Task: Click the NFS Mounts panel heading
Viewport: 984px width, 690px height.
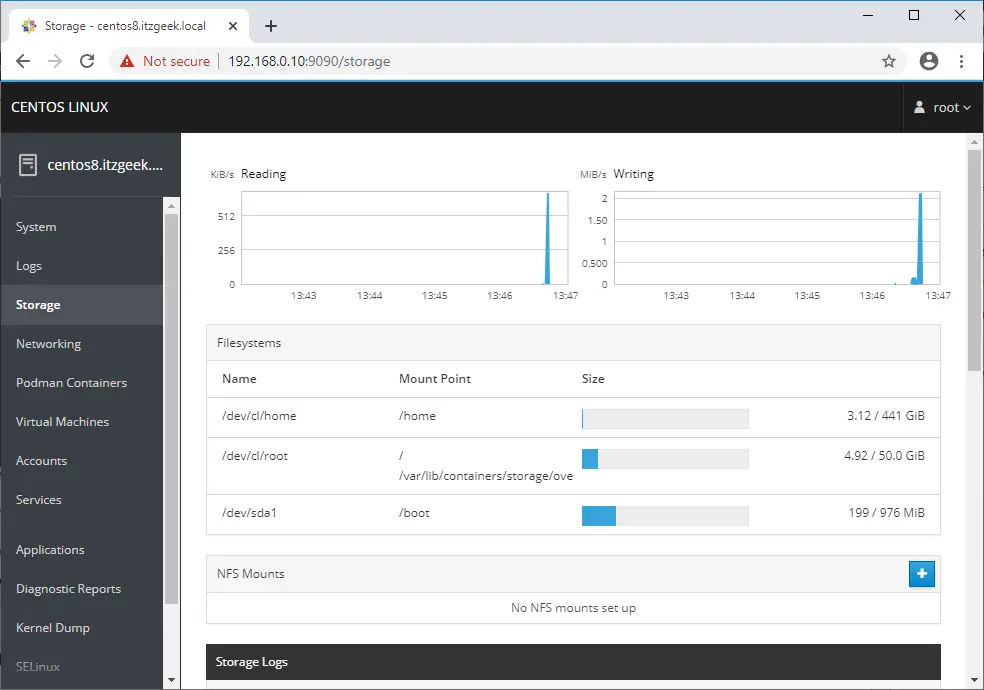Action: [x=250, y=574]
